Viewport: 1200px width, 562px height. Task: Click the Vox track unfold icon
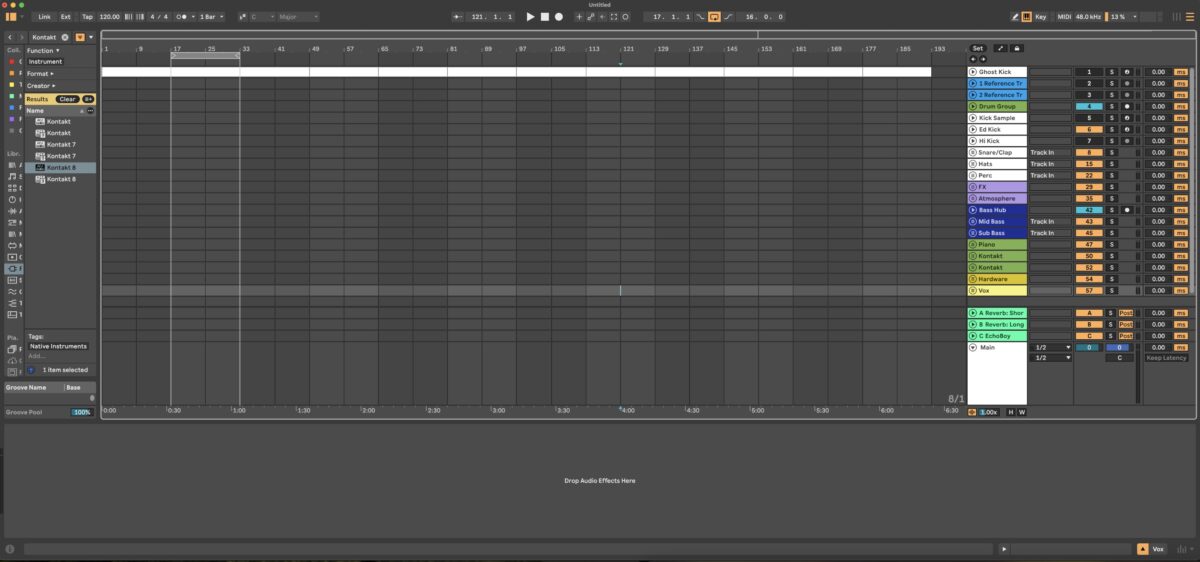click(x=972, y=290)
